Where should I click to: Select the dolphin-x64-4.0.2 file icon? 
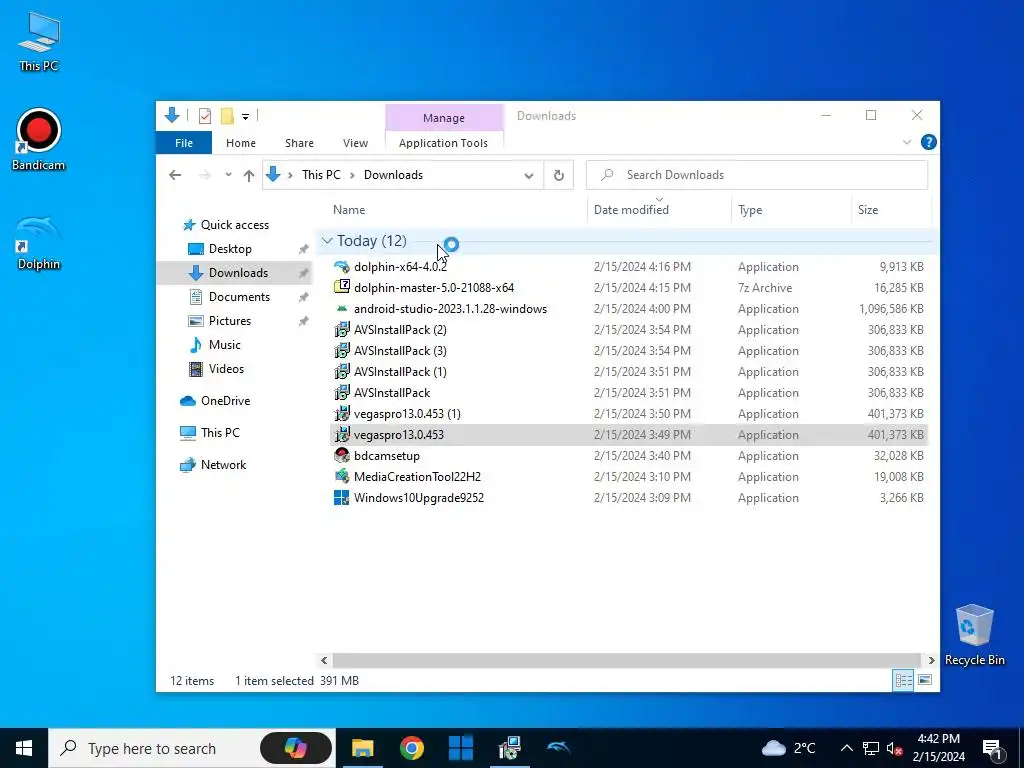click(x=342, y=266)
